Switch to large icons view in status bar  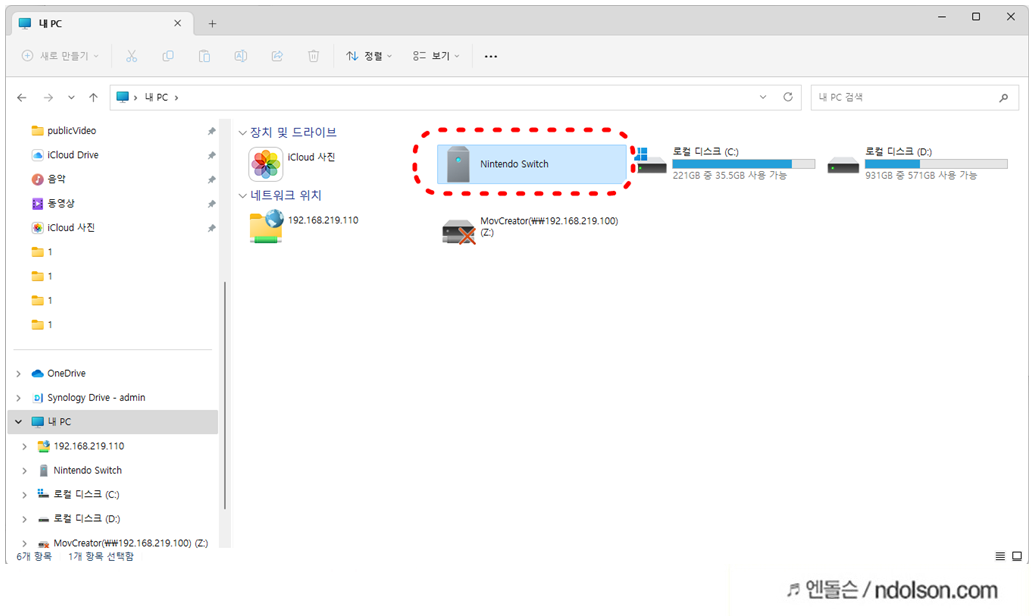[x=1017, y=557]
